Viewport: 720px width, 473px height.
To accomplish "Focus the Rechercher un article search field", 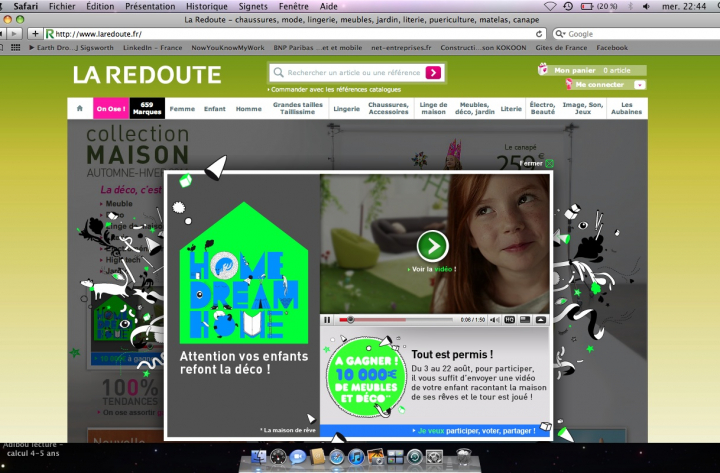I will coord(354,73).
